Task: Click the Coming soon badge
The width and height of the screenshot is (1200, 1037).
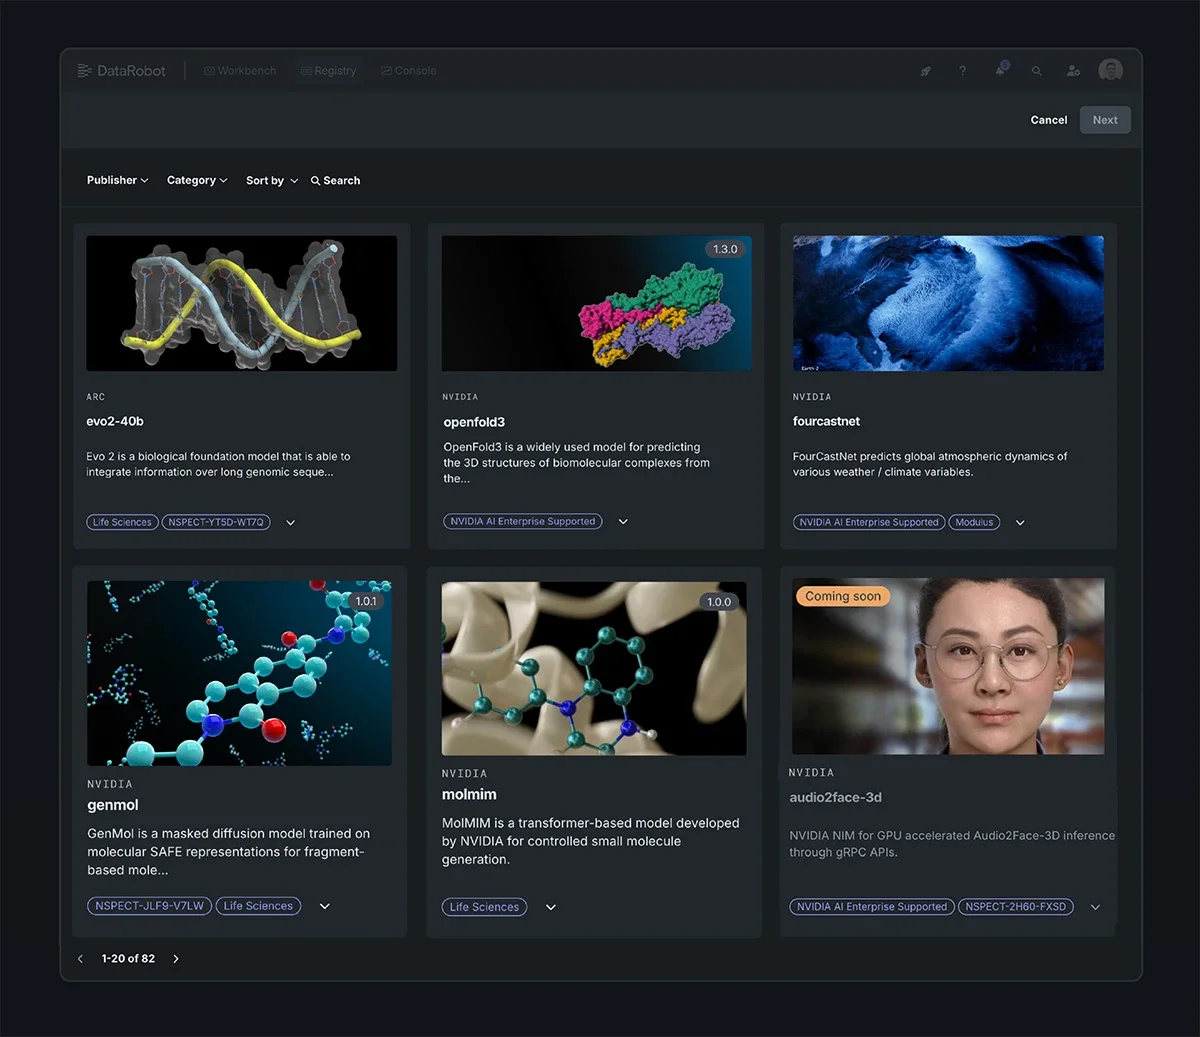Action: tap(843, 596)
